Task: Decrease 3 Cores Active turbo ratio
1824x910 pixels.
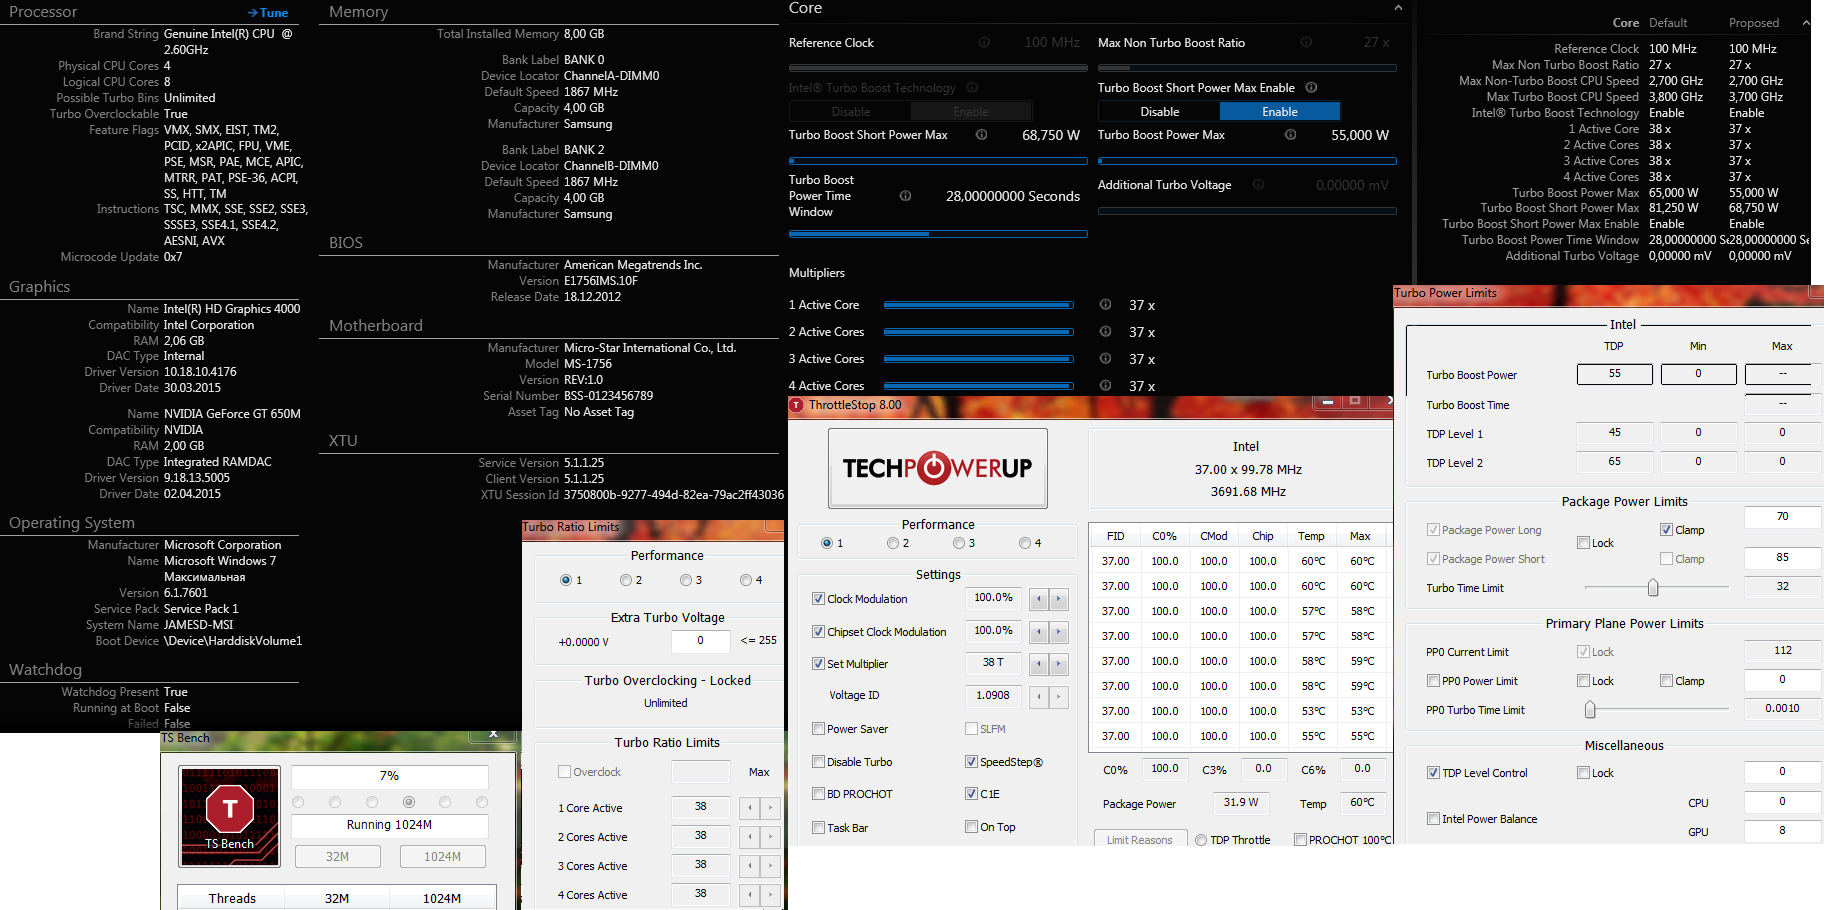Action: pyautogui.click(x=750, y=866)
